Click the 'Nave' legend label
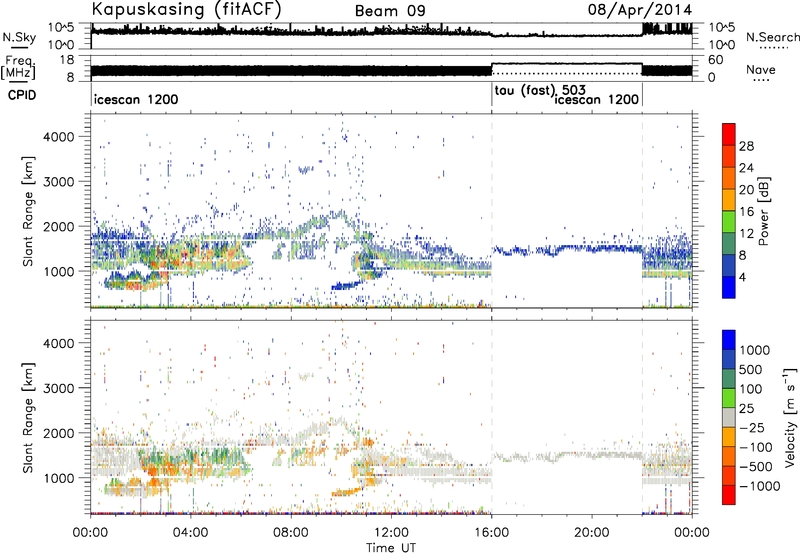Image resolution: width=800 pixels, height=554 pixels. (761, 69)
